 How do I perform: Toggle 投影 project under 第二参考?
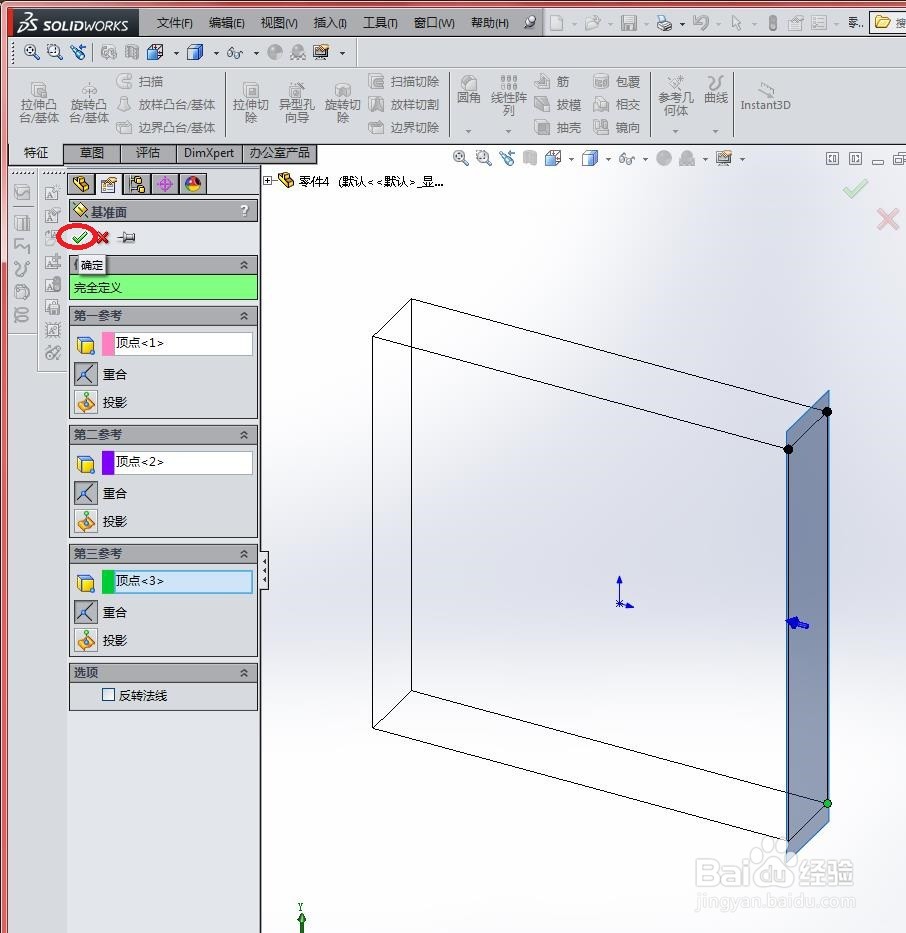click(86, 521)
